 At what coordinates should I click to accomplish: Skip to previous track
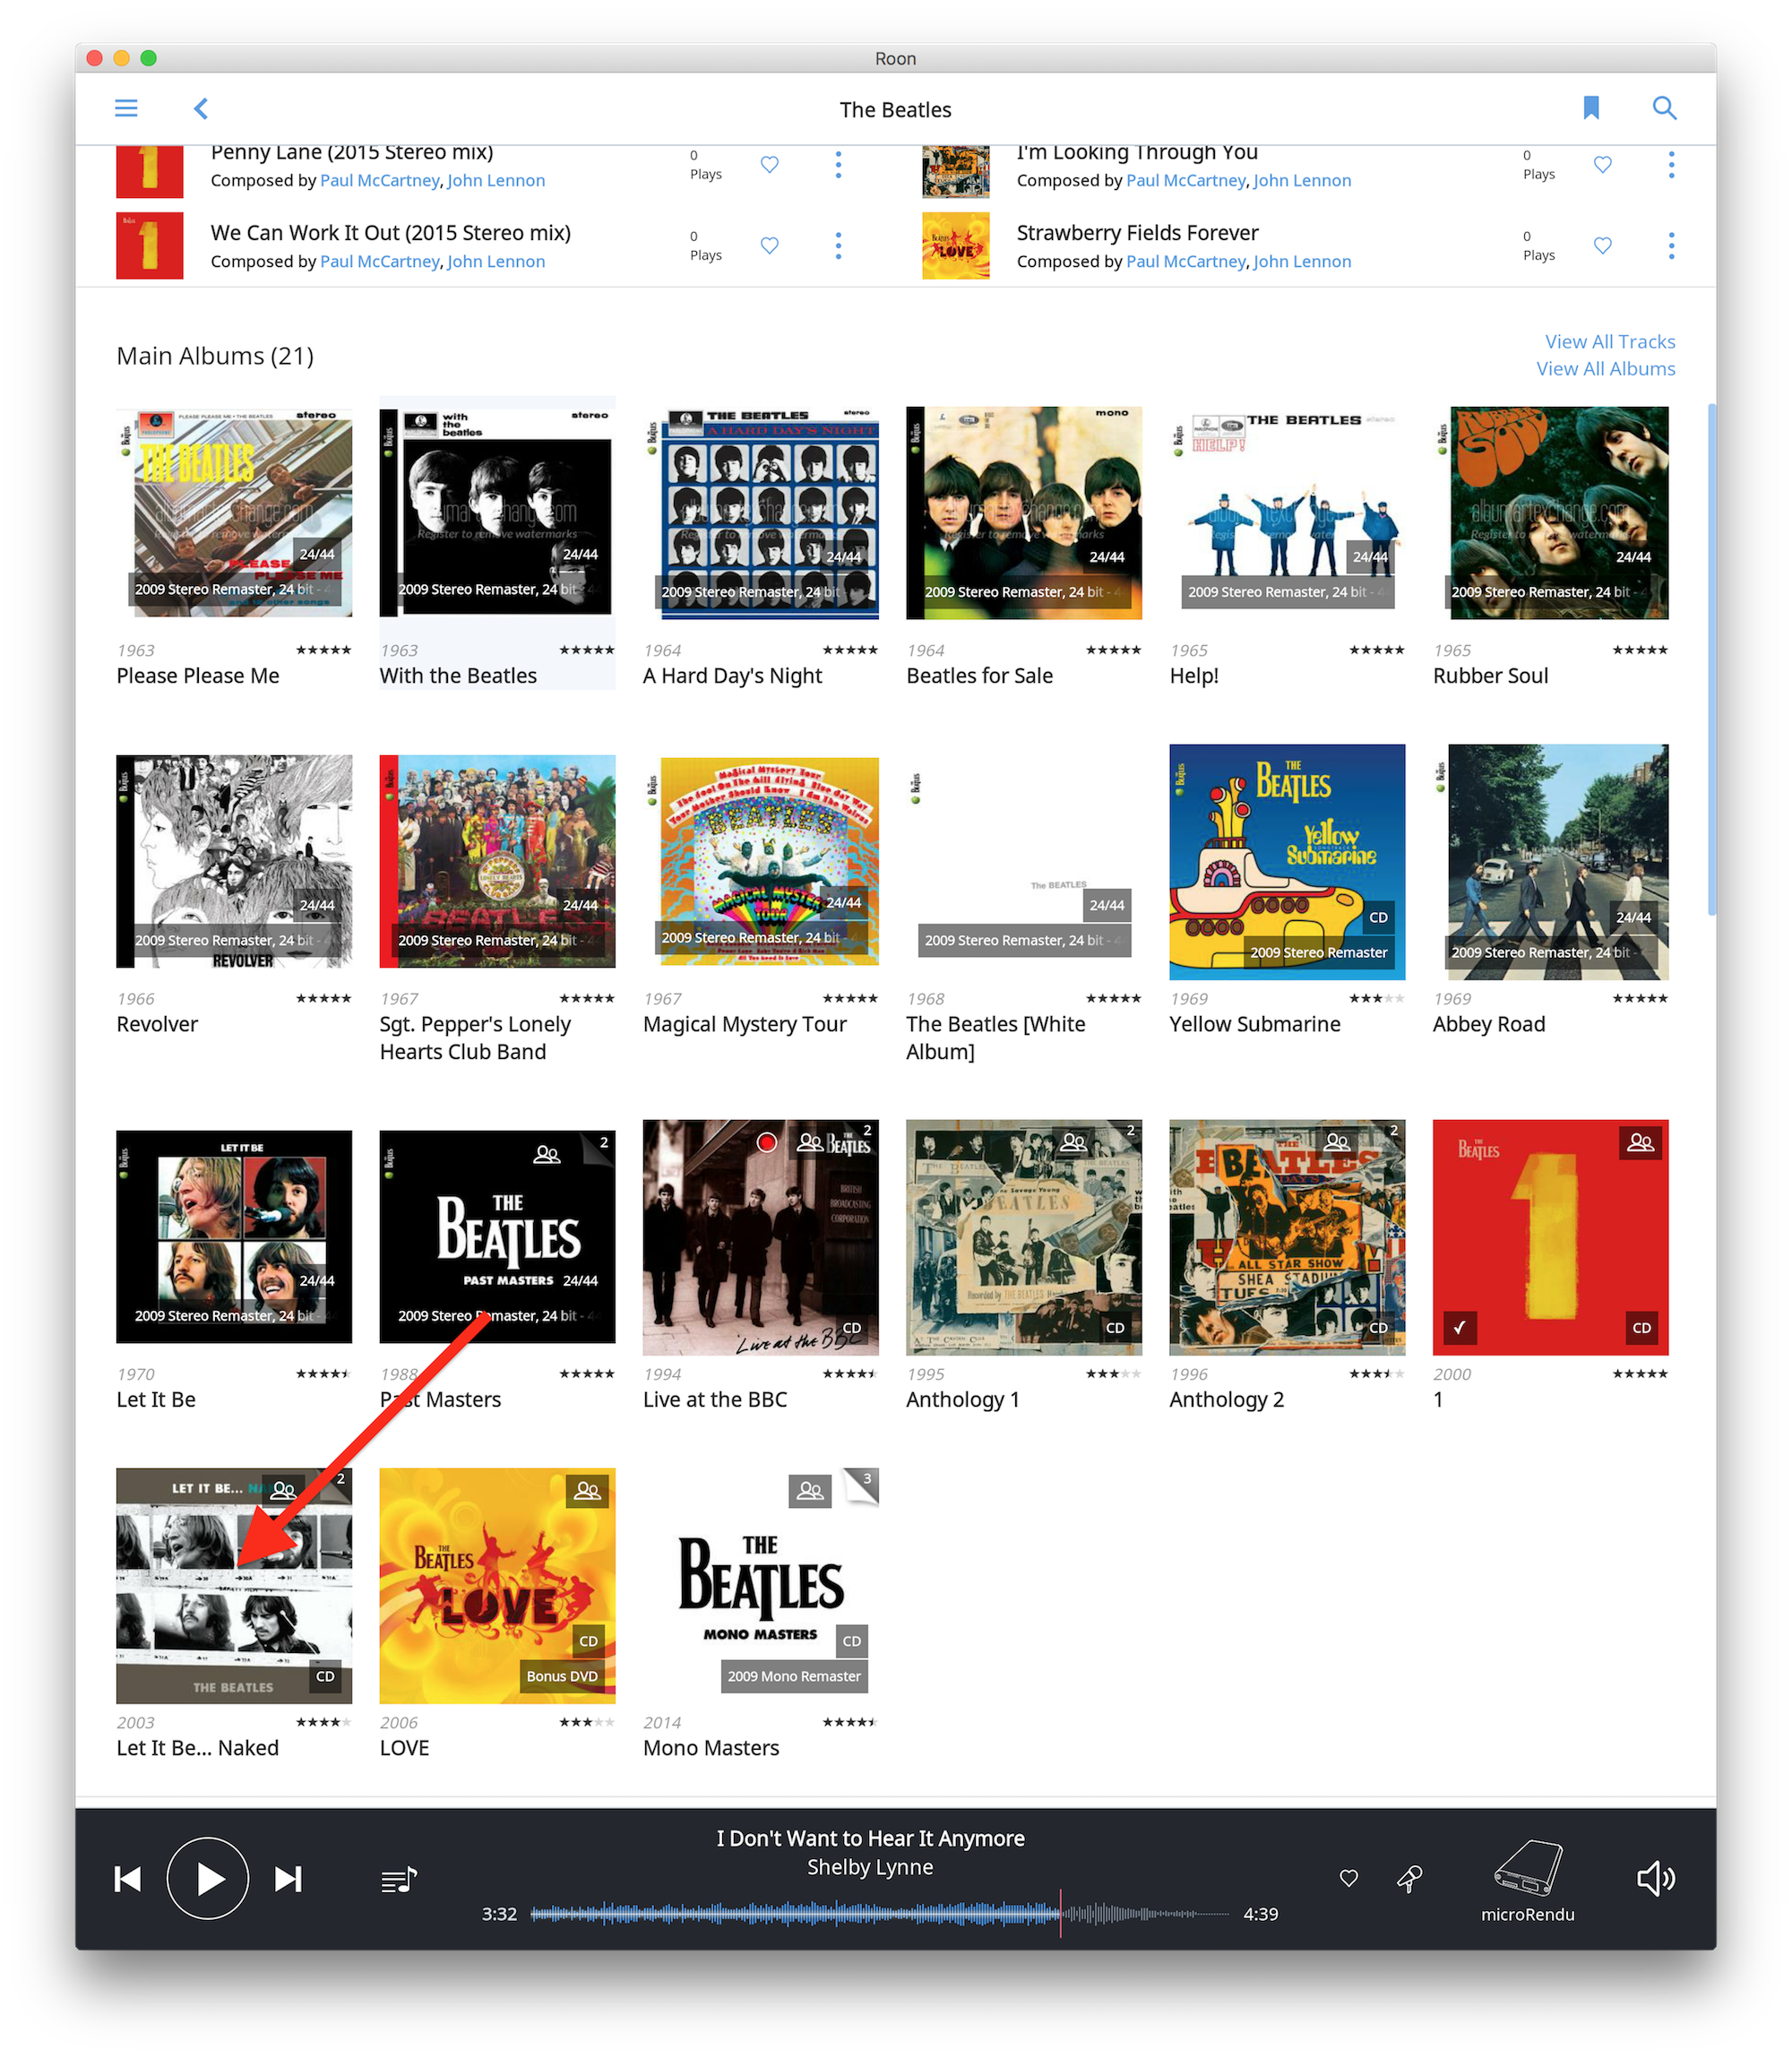pos(128,1879)
